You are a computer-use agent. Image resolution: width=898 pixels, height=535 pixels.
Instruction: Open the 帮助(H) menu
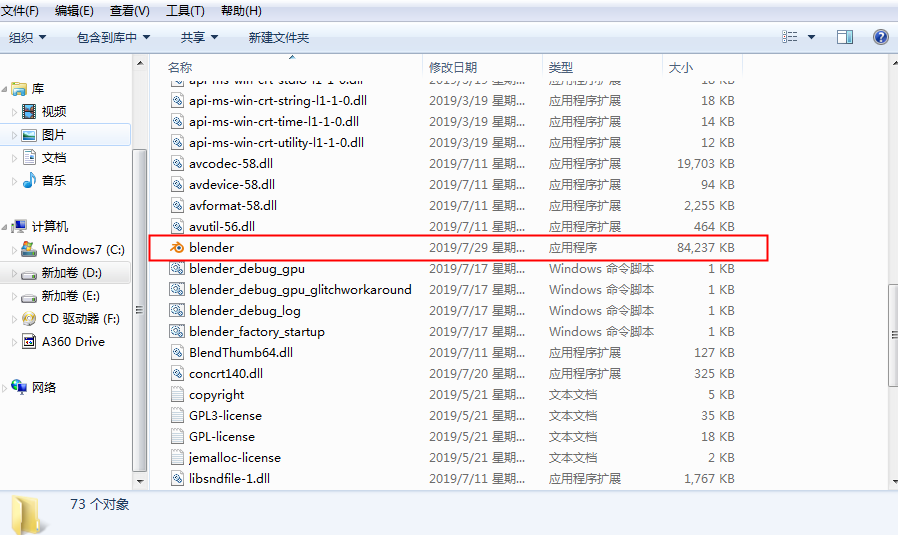click(241, 11)
